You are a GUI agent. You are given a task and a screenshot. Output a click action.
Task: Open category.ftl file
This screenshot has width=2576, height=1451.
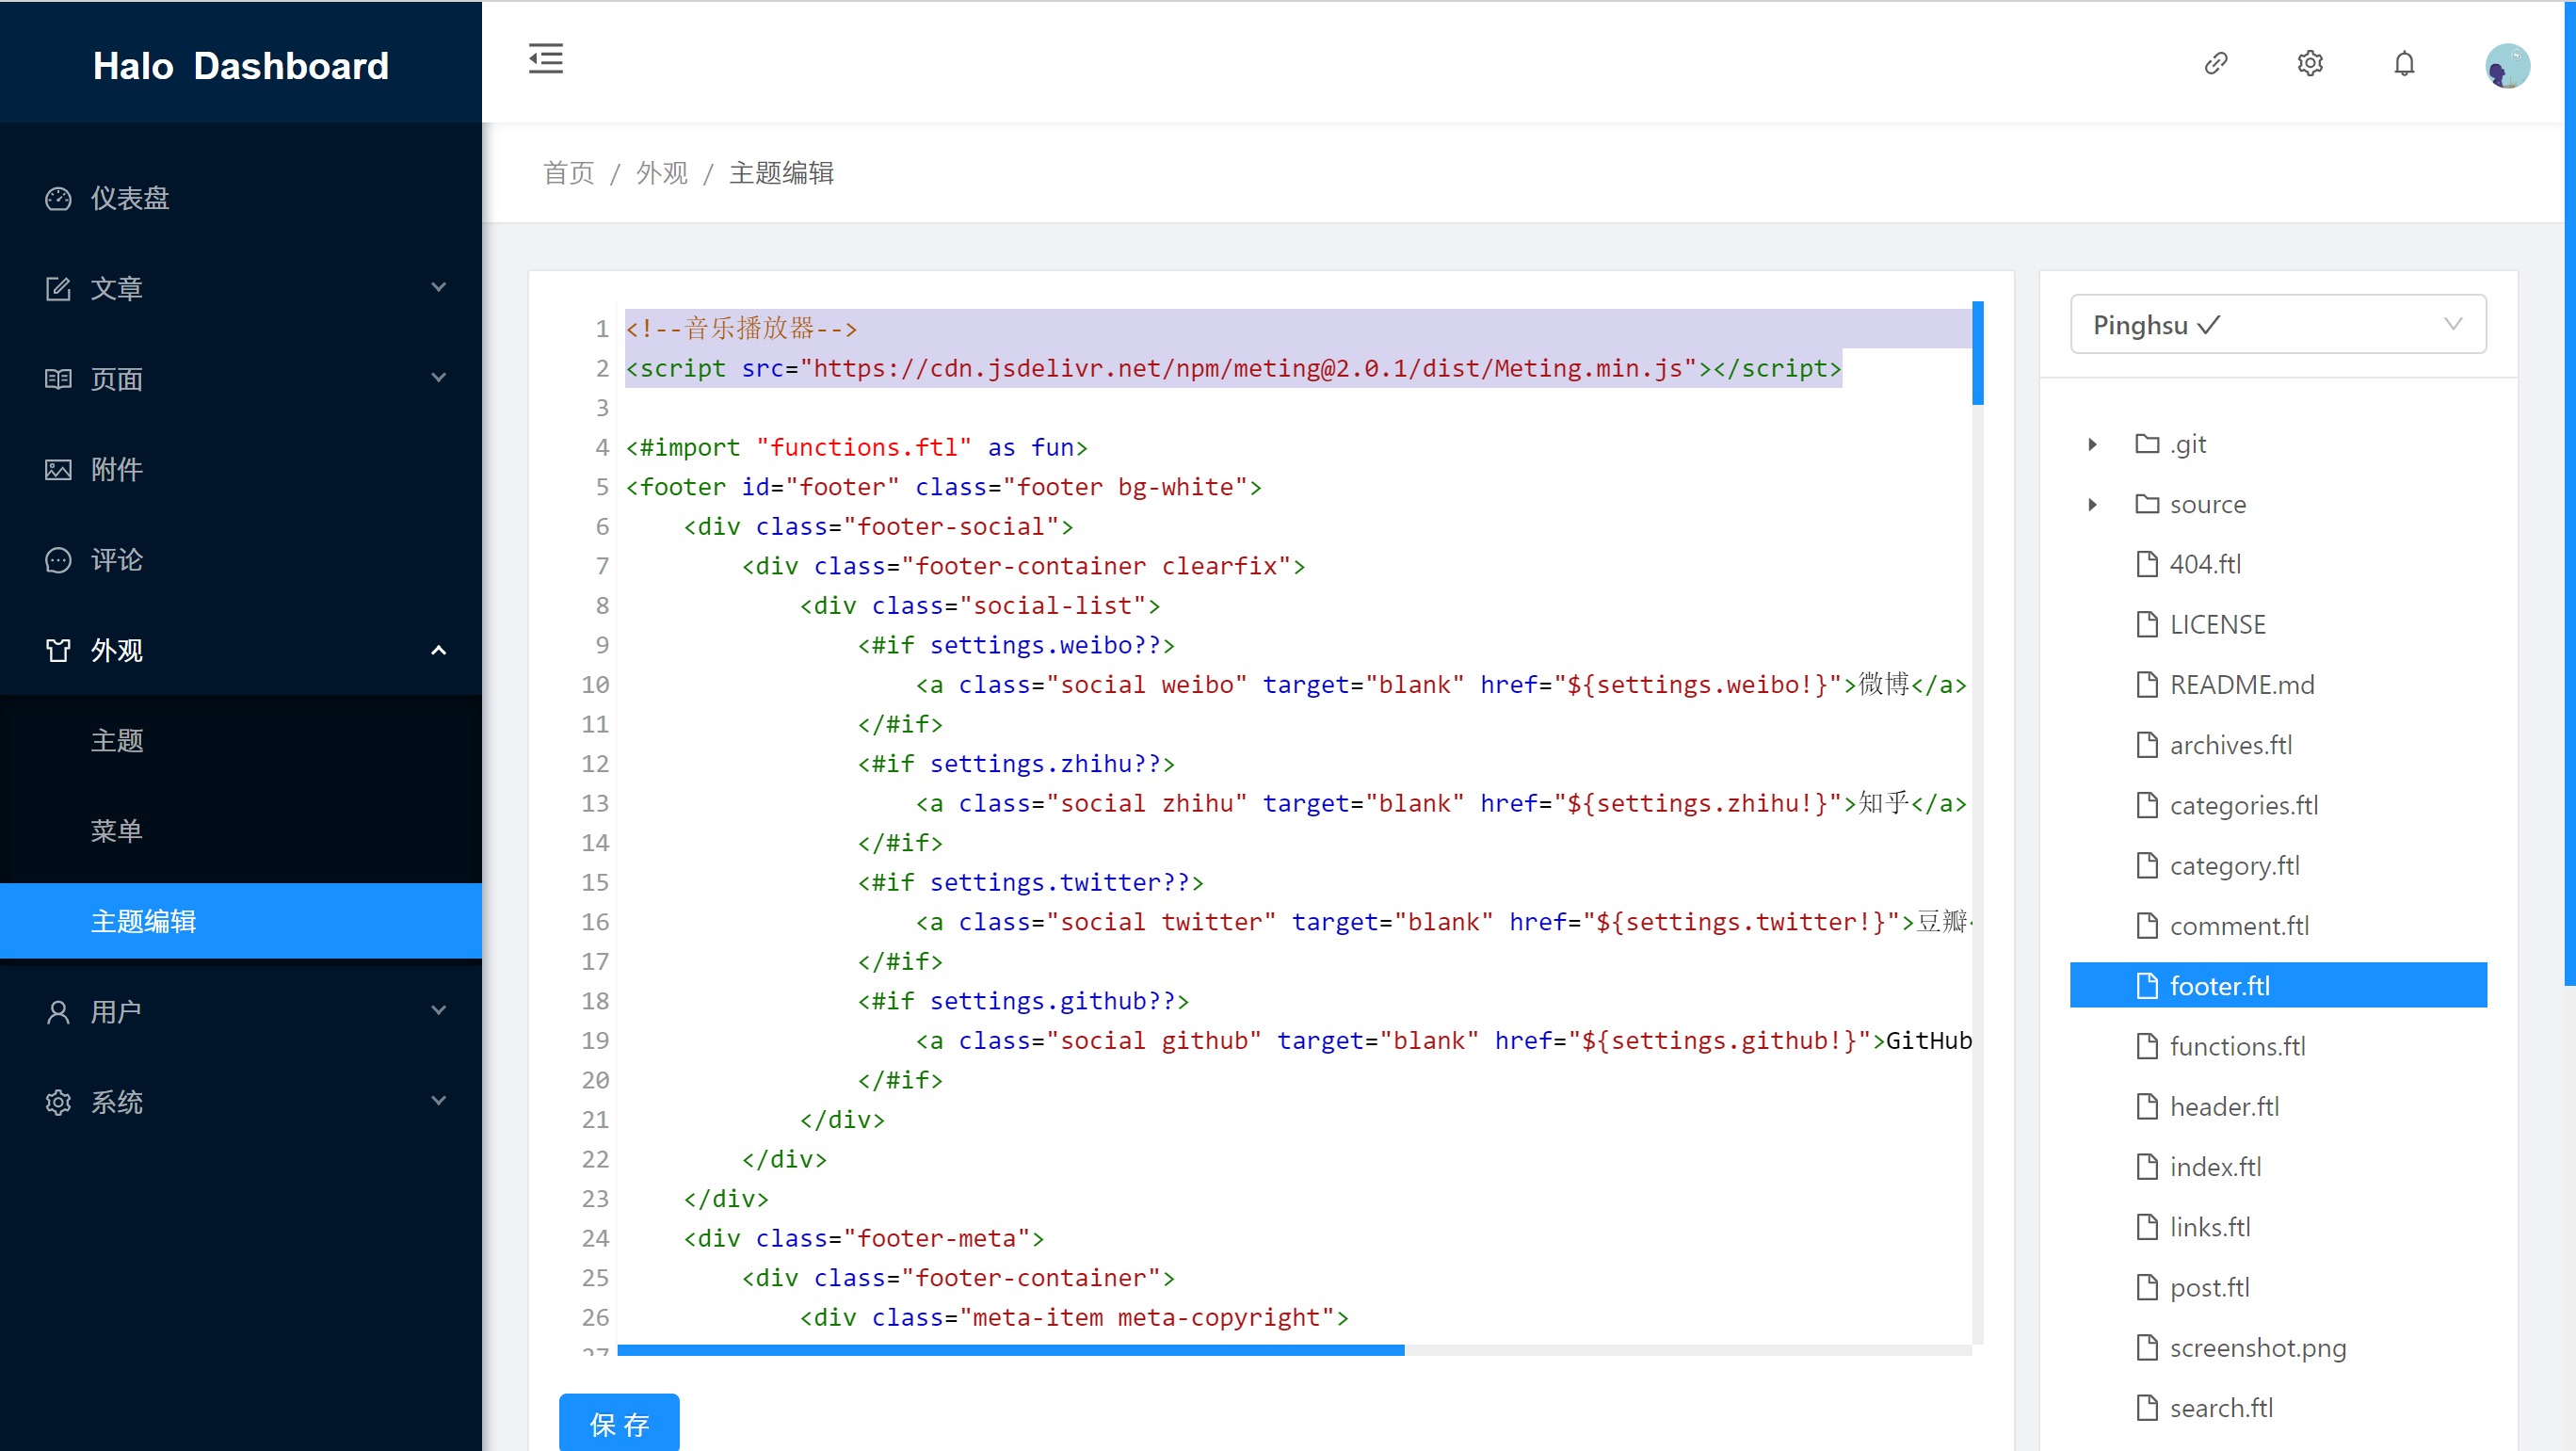coord(2217,866)
